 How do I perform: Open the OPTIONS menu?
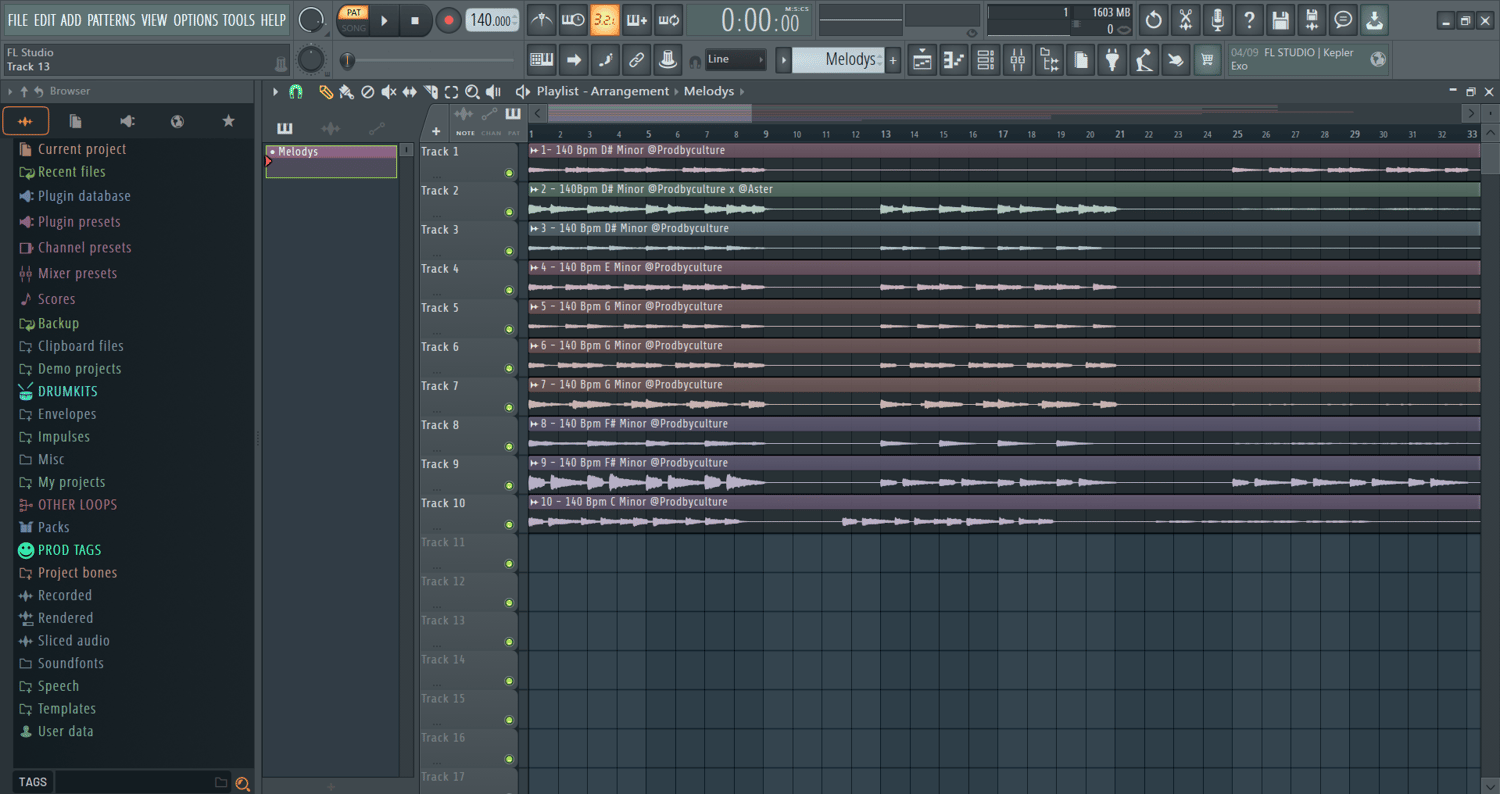pos(195,20)
